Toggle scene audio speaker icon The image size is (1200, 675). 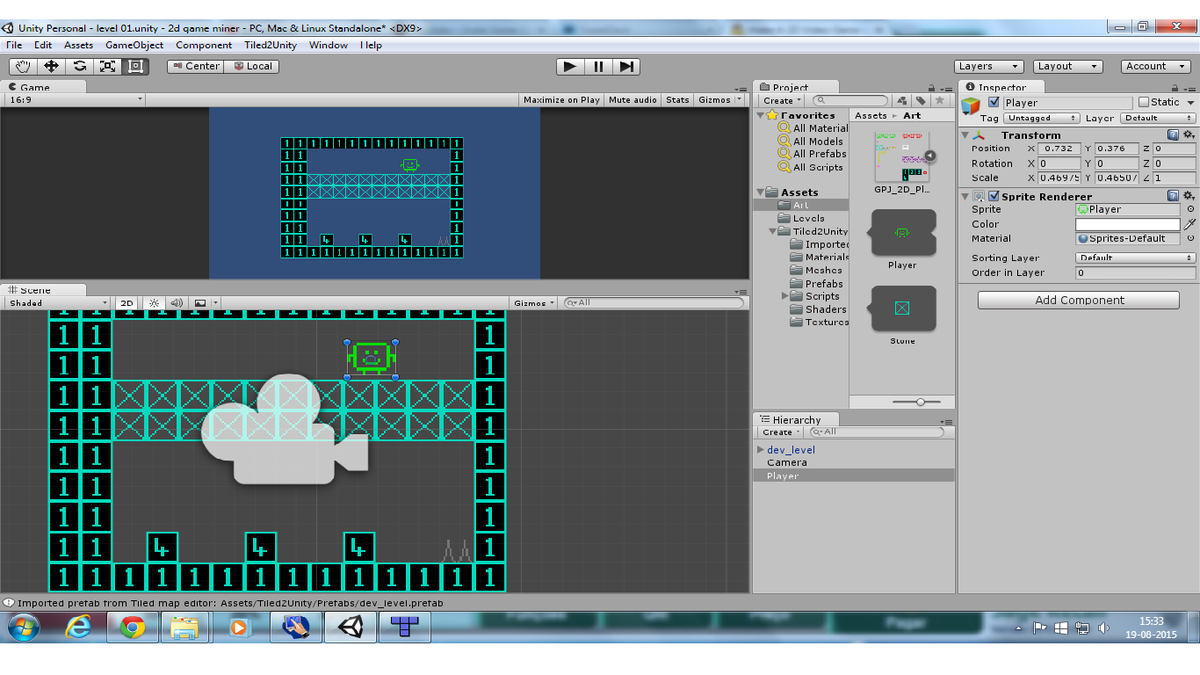coord(176,303)
